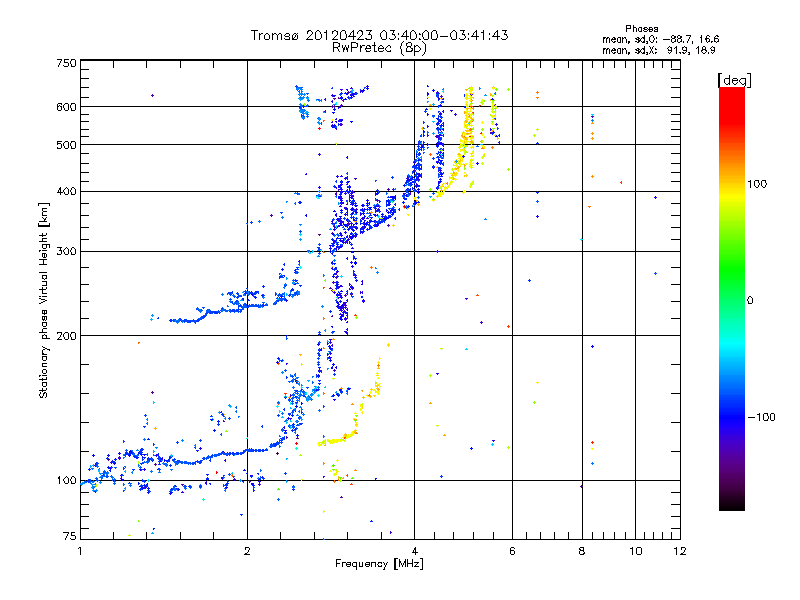The image size is (800, 600).
Task: Click the rainbow phase colorbar
Action: pyautogui.click(x=732, y=298)
